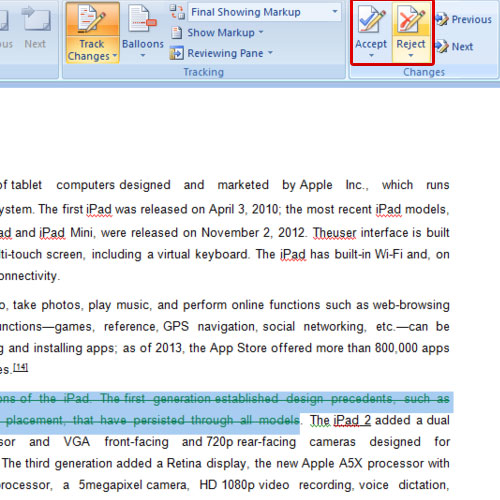Expand the Balloons dropdown arrow
Viewport: 500px width, 500px height.
(143, 55)
